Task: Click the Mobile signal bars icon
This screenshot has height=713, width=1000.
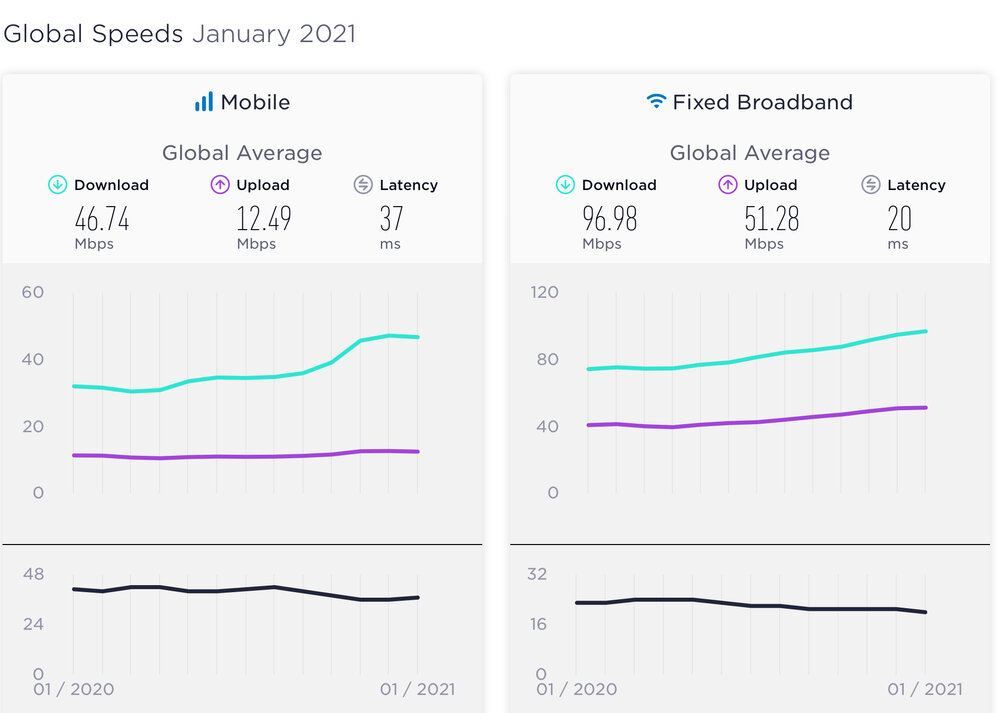Action: click(x=204, y=102)
